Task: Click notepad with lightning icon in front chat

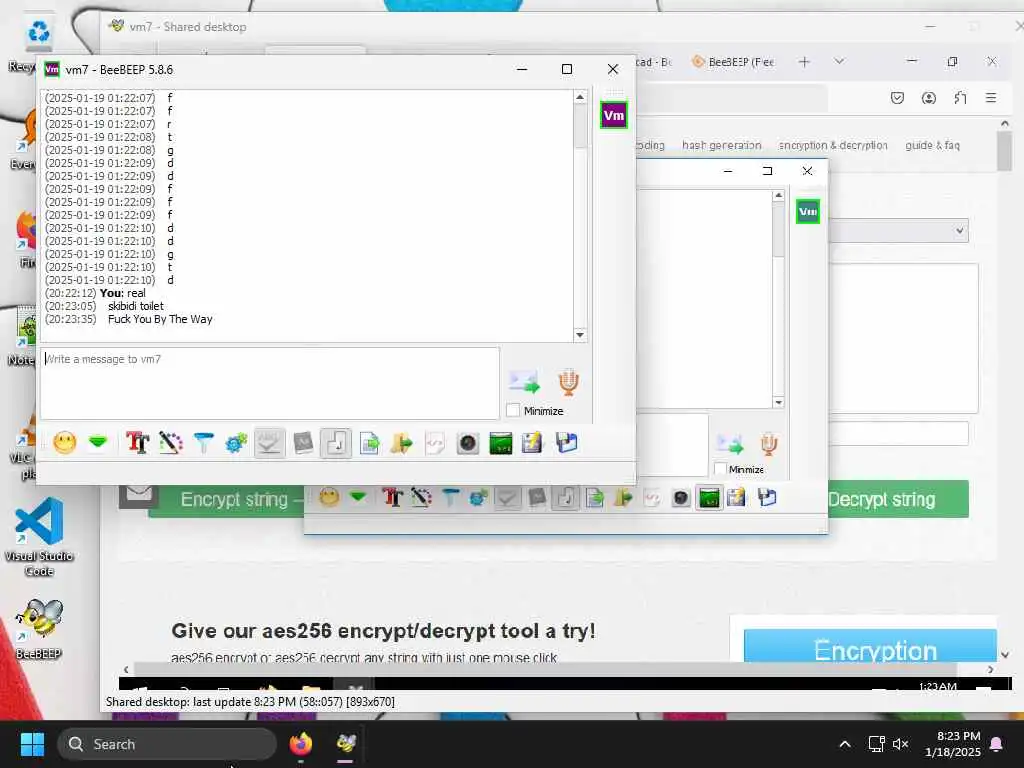Action: point(532,443)
